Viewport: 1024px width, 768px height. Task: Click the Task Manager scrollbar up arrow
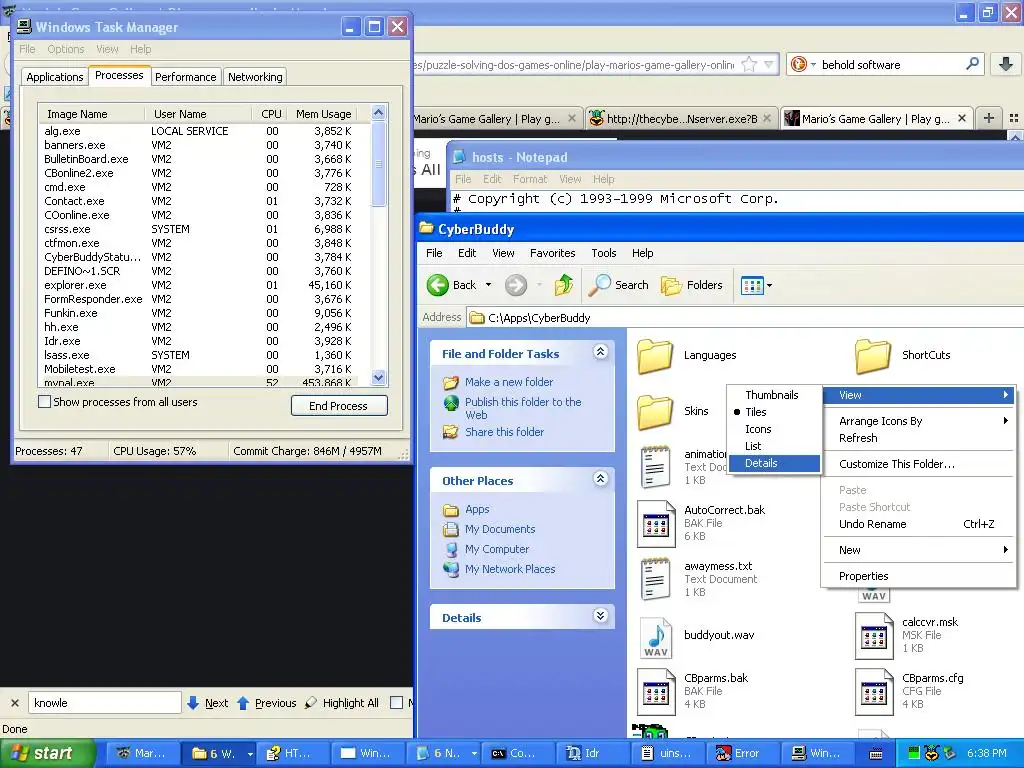pyautogui.click(x=379, y=112)
